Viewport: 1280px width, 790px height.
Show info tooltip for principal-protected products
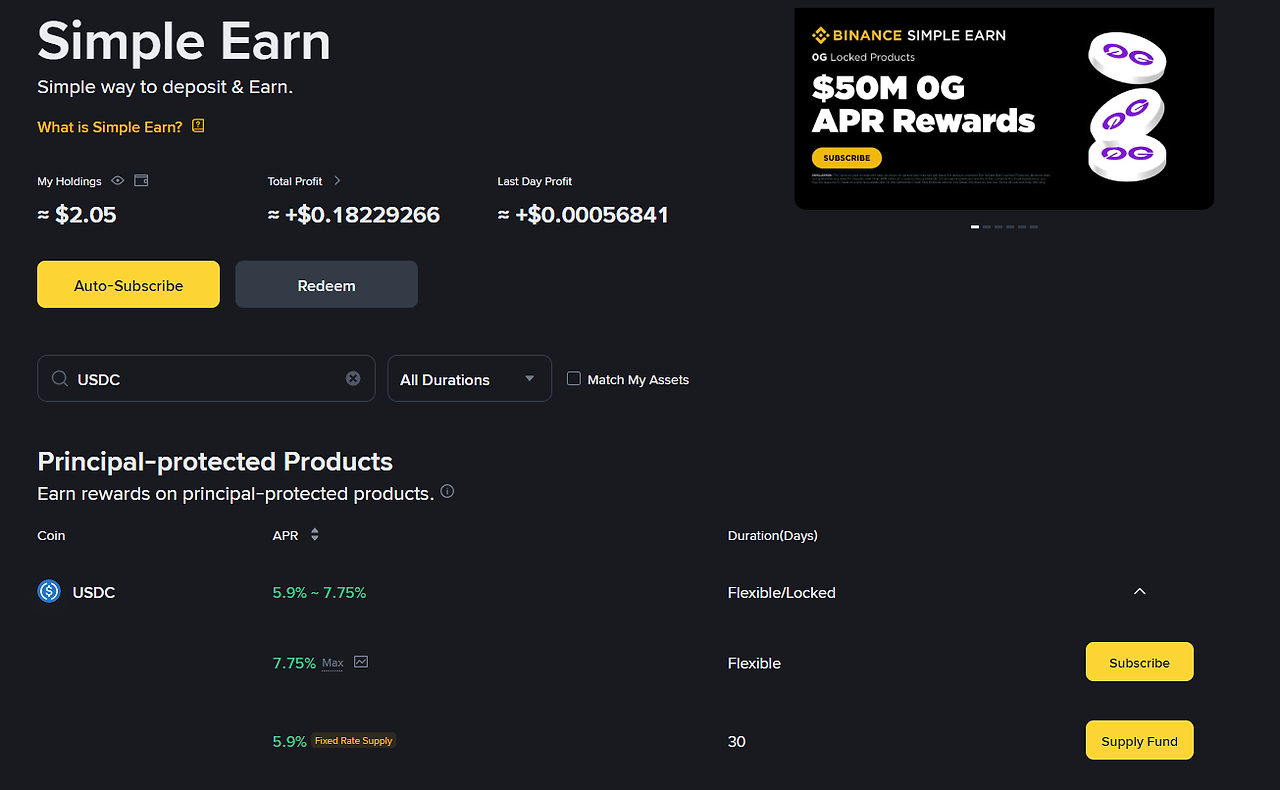tap(447, 492)
